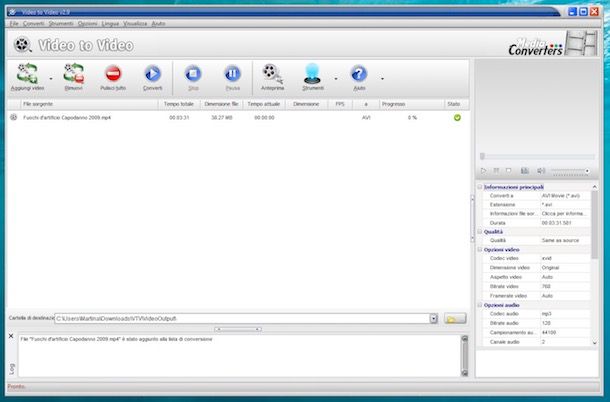610x402 pixels.
Task: Click the side panel vertical splitter handle
Action: (473, 219)
